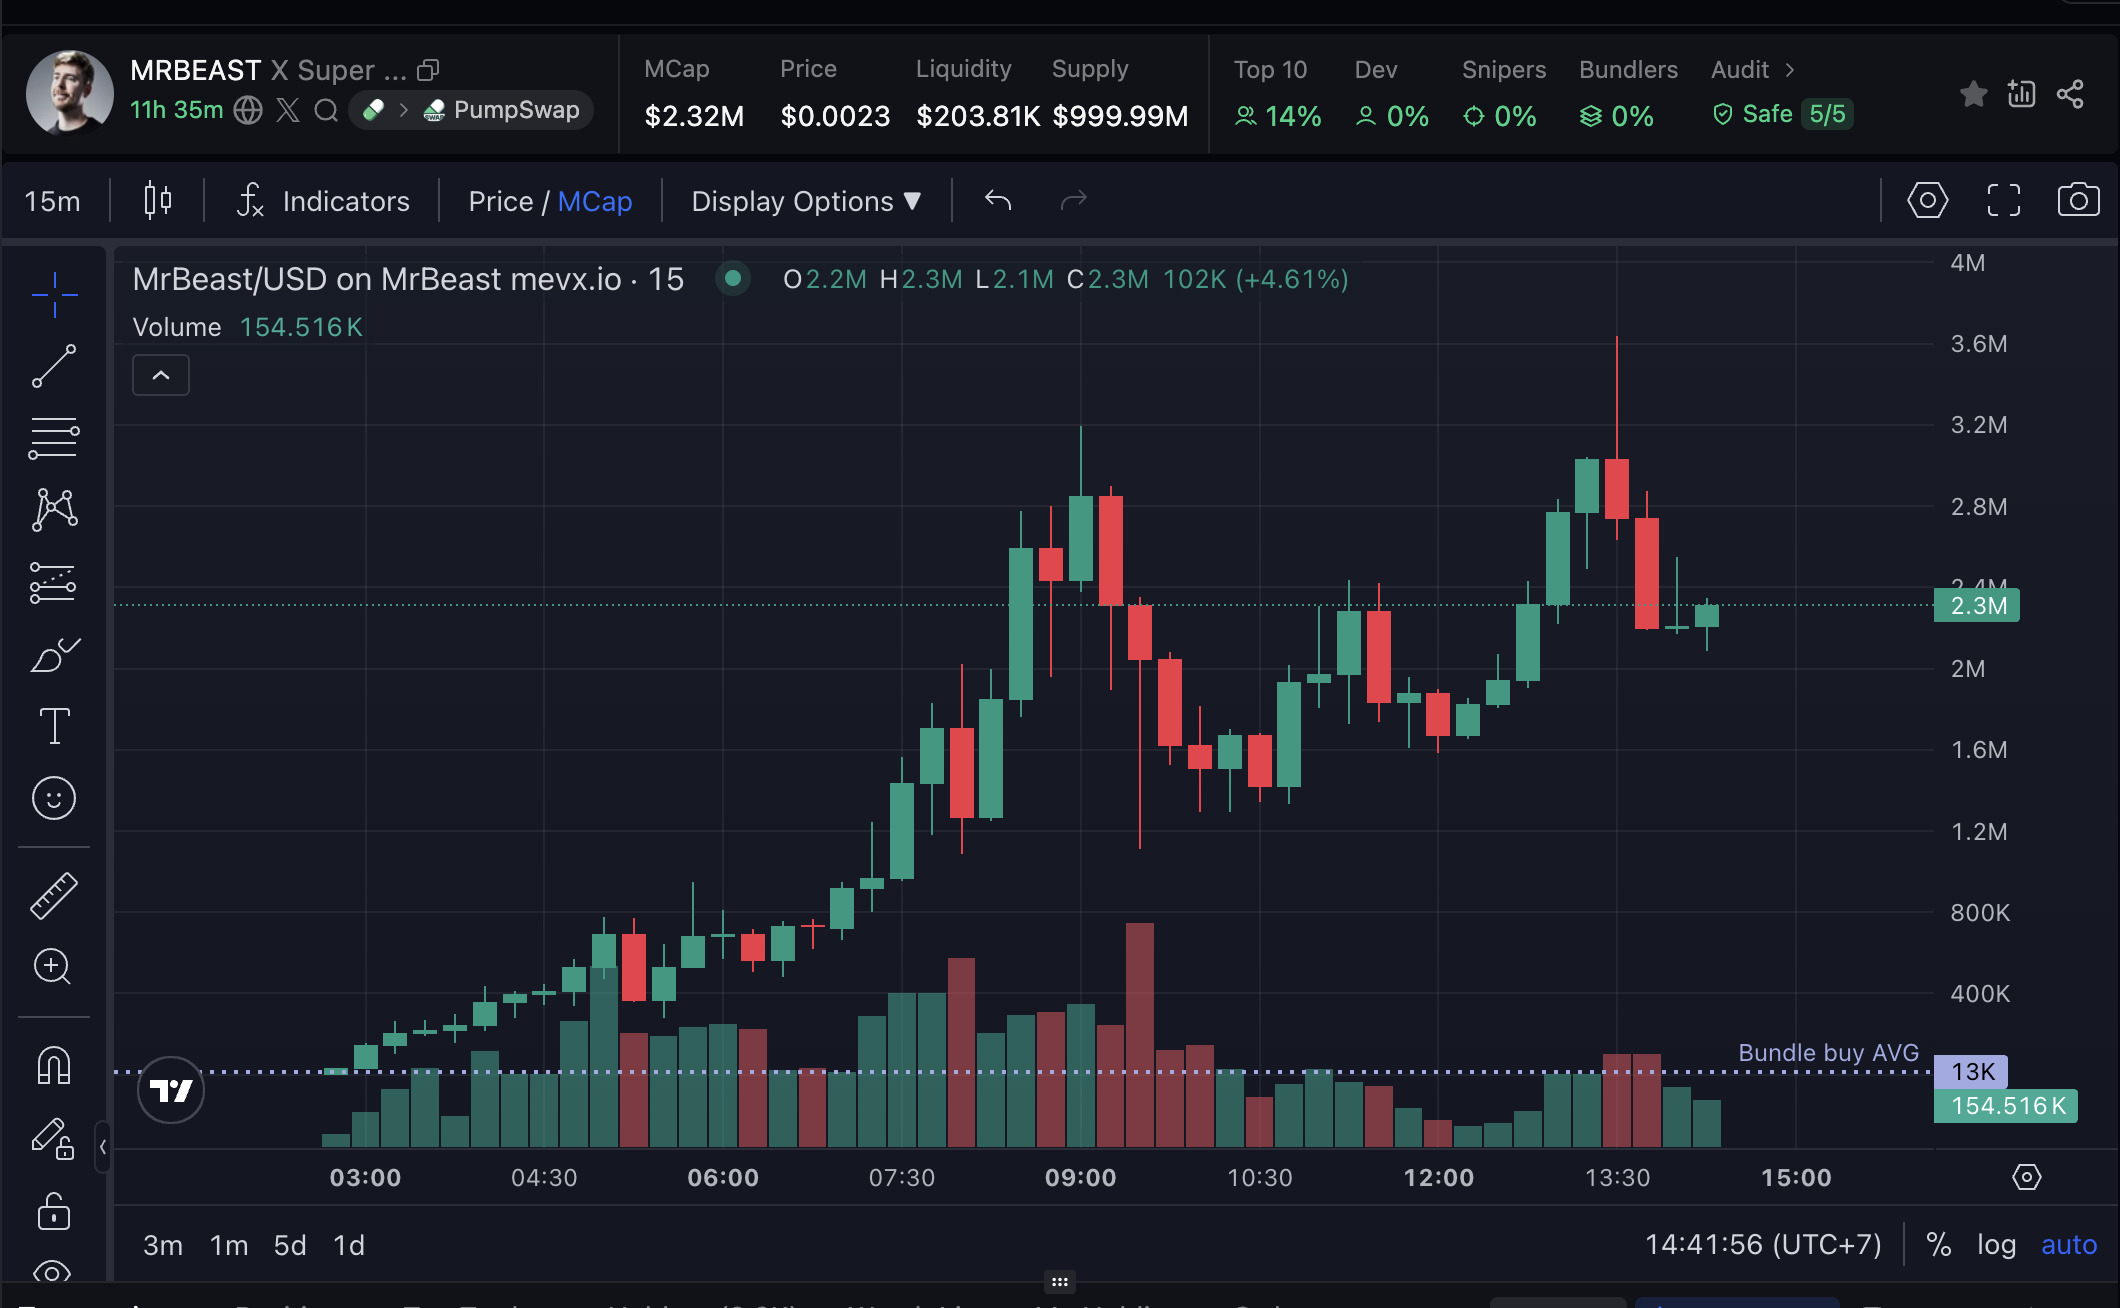Viewport: 2120px width, 1308px height.
Task: Open the token X profile
Action: (288, 110)
